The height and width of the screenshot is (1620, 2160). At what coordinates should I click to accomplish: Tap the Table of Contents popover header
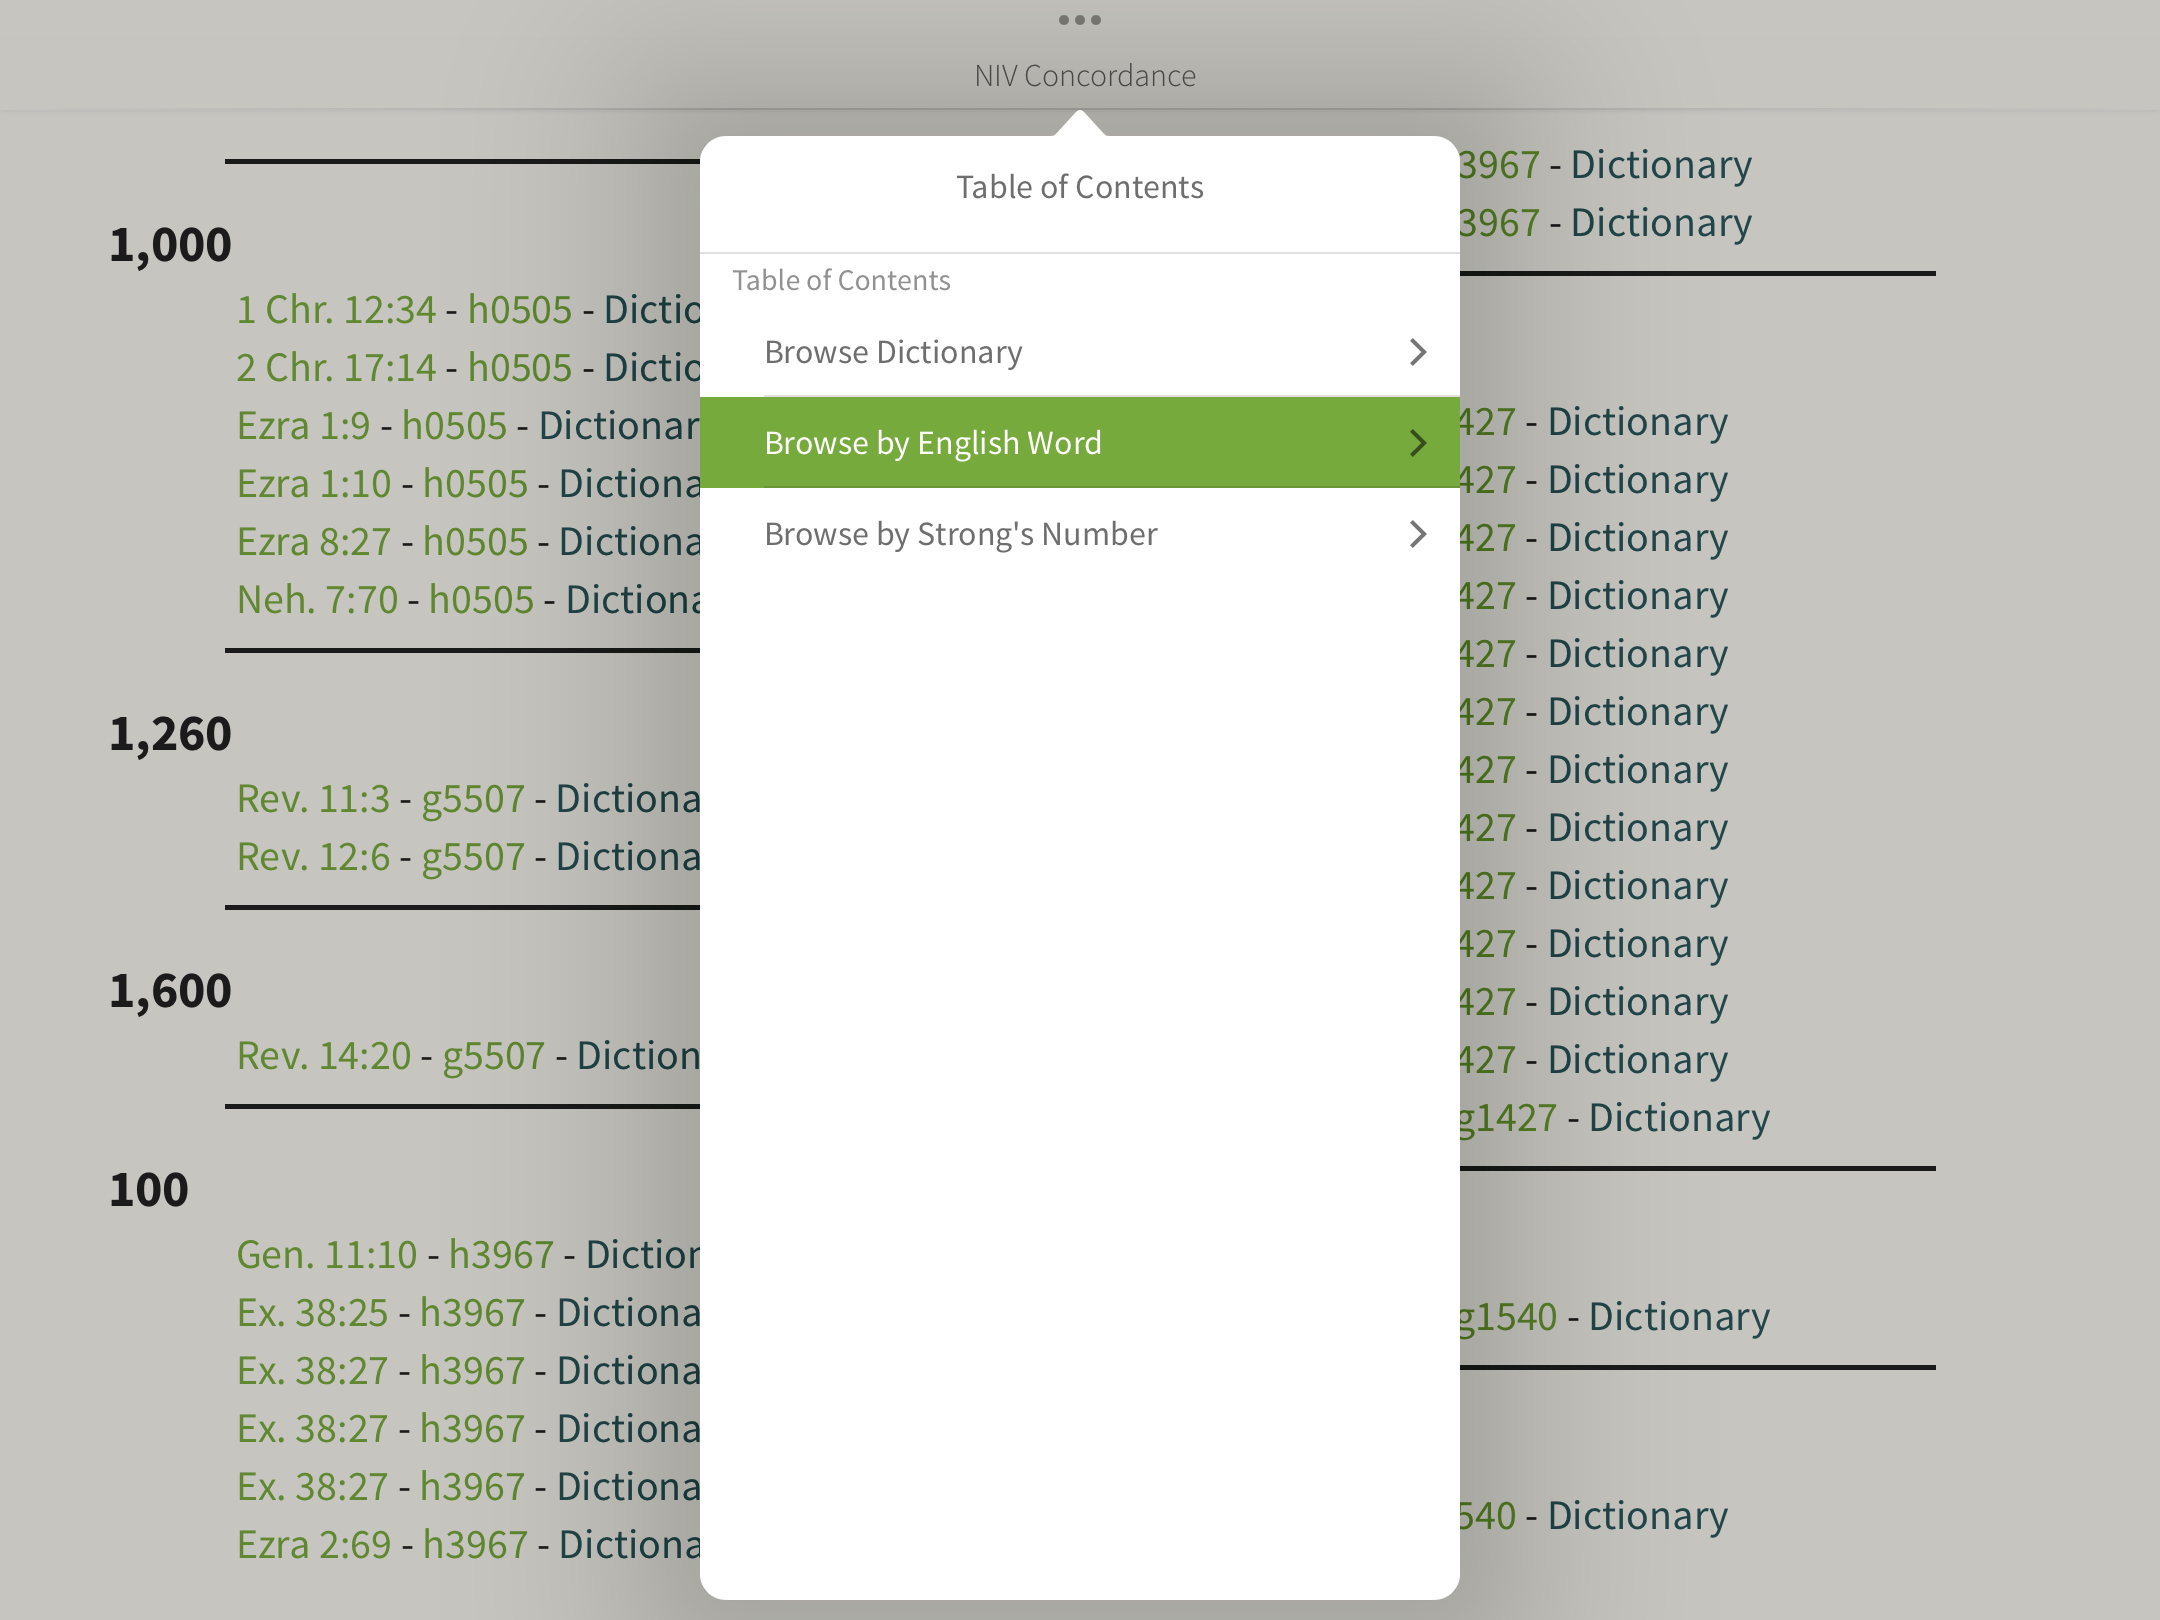tap(1079, 187)
